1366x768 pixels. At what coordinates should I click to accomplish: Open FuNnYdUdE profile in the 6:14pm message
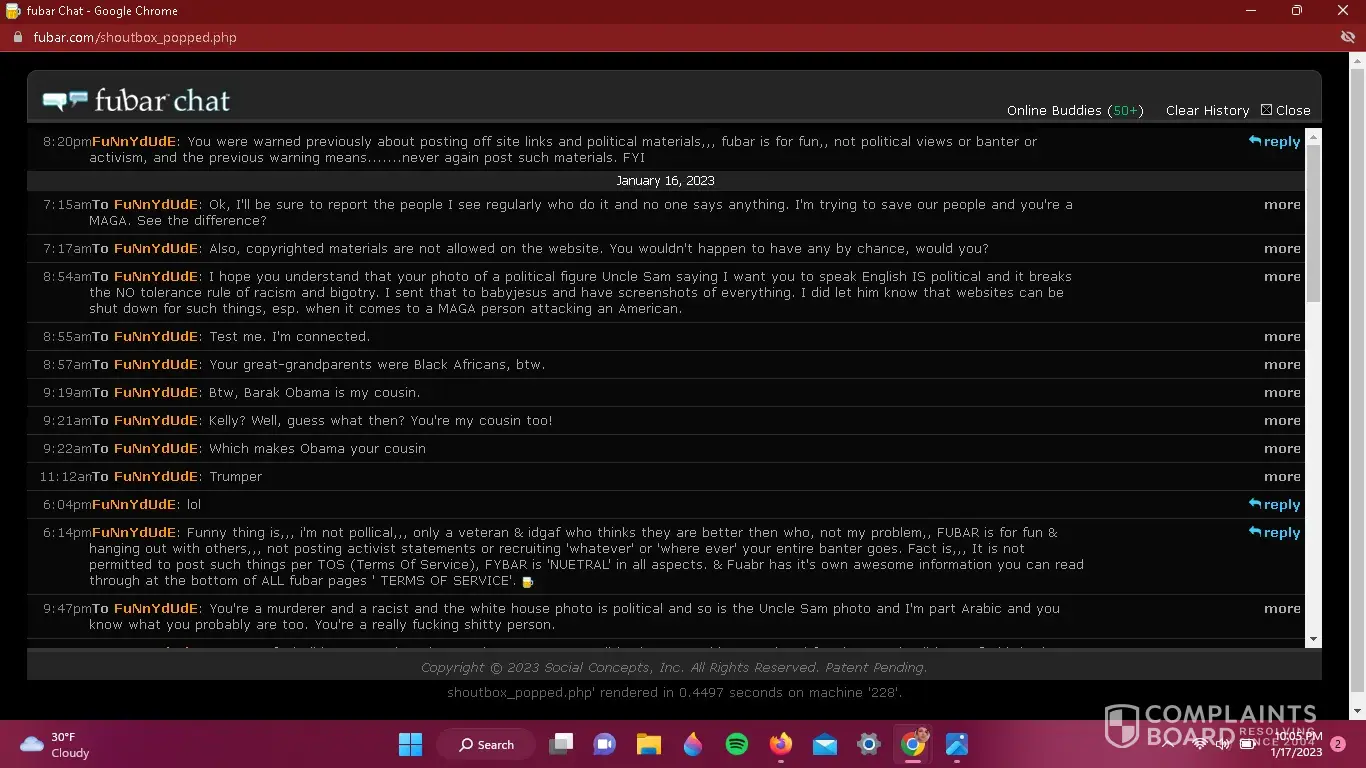(x=134, y=533)
